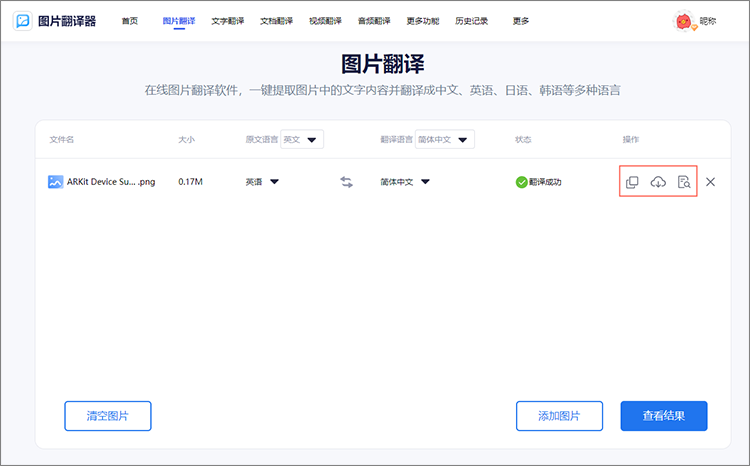Click the blue 查看结果 button
This screenshot has height=466, width=750.
(664, 416)
